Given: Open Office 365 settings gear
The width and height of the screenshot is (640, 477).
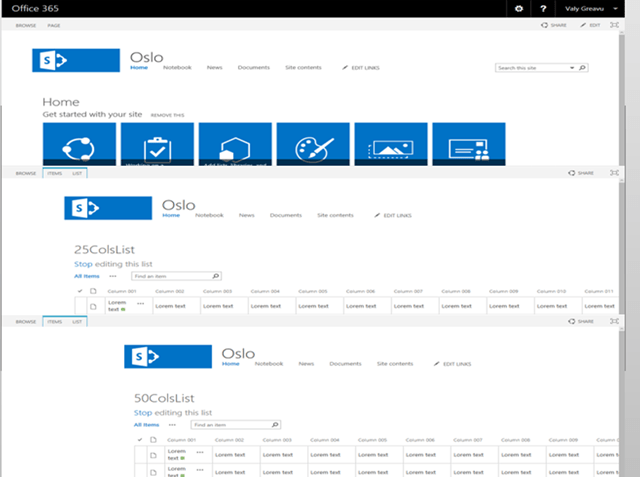Looking at the screenshot, I should point(518,8).
